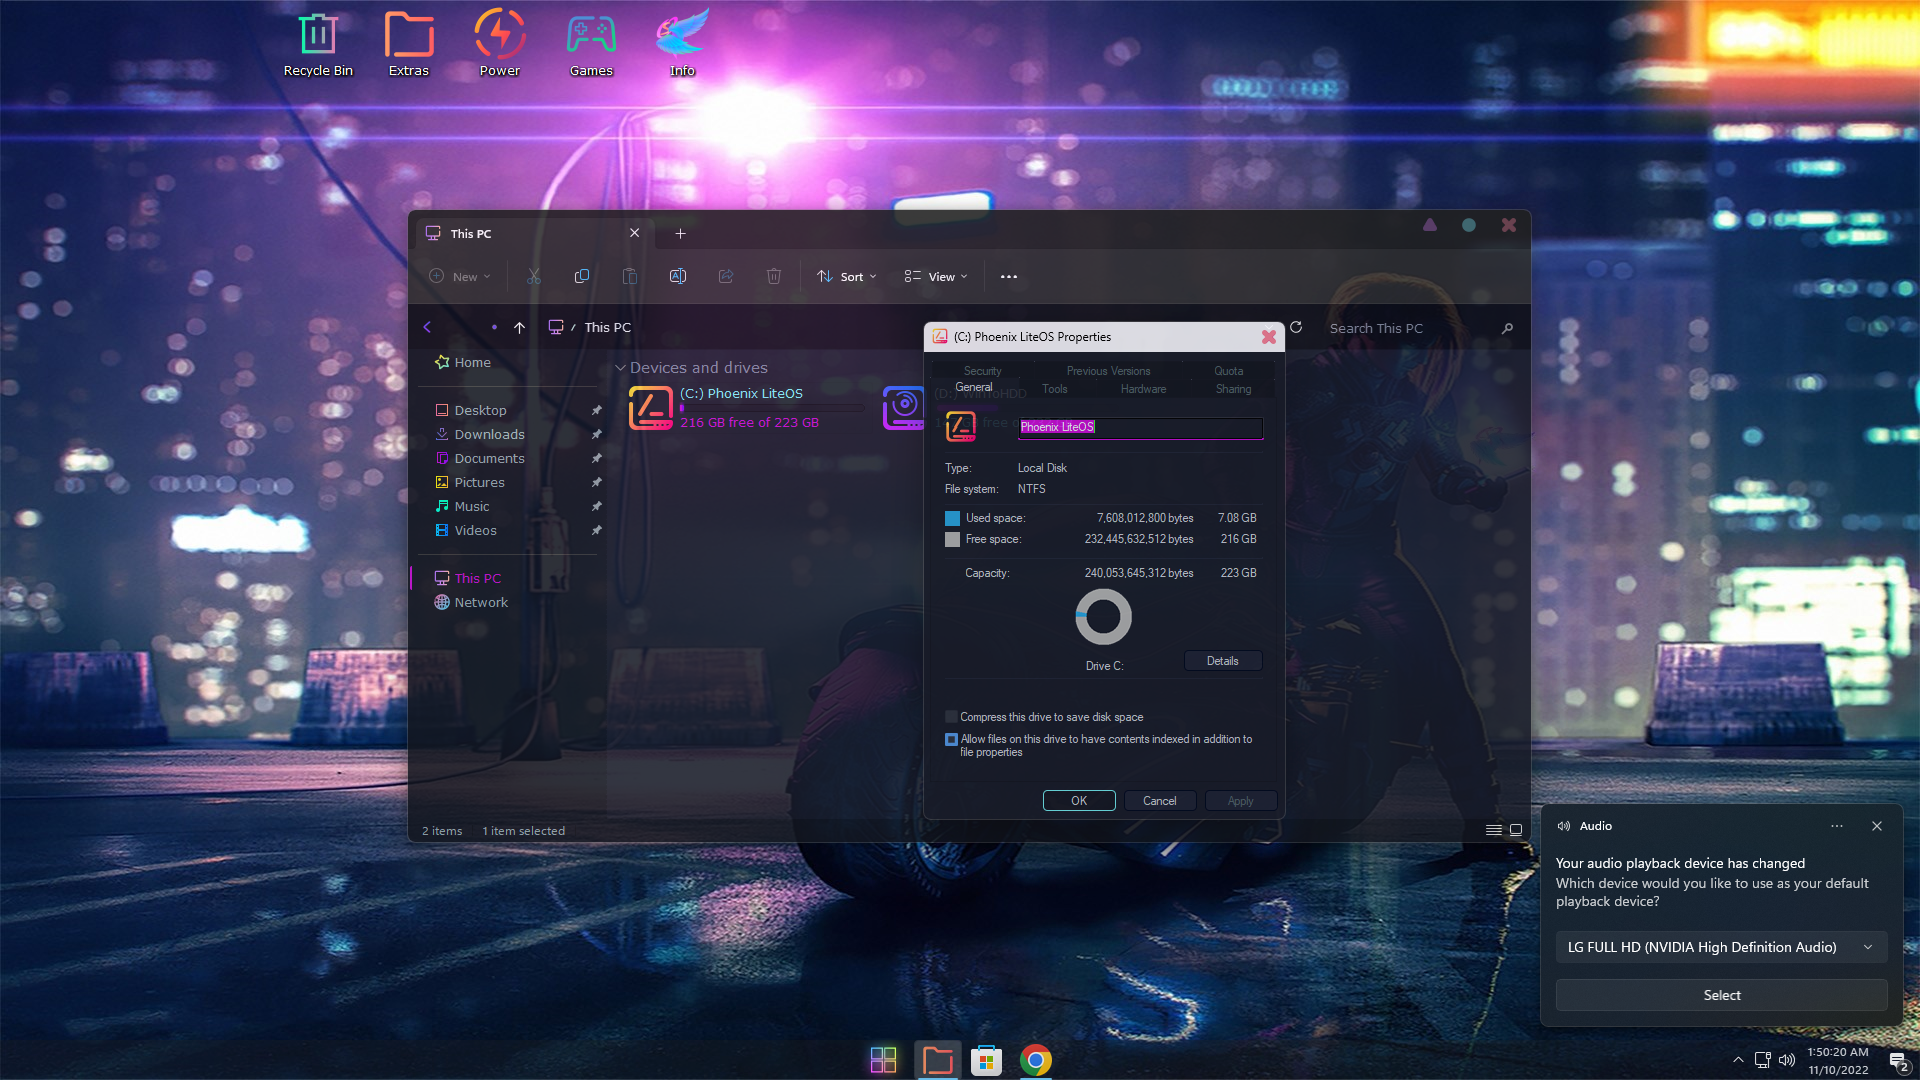1920x1080 pixels.
Task: Open Downloads in the navigation pane
Action: pyautogui.click(x=479, y=434)
